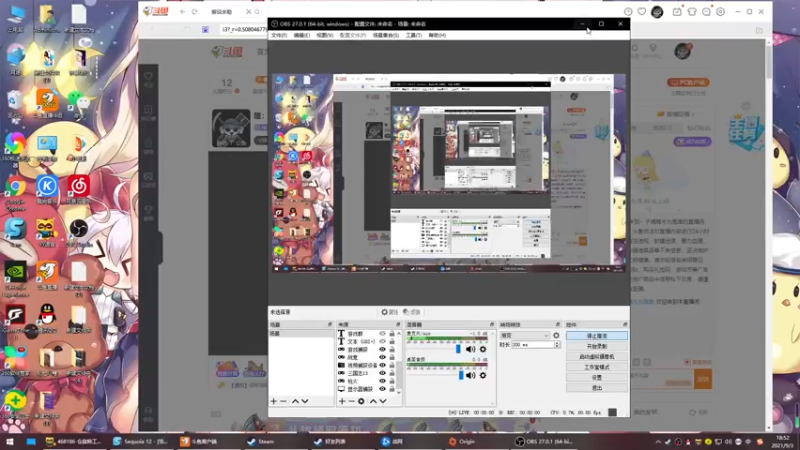
Task: Open the OBS Studio desktop shortcut
Action: click(79, 233)
